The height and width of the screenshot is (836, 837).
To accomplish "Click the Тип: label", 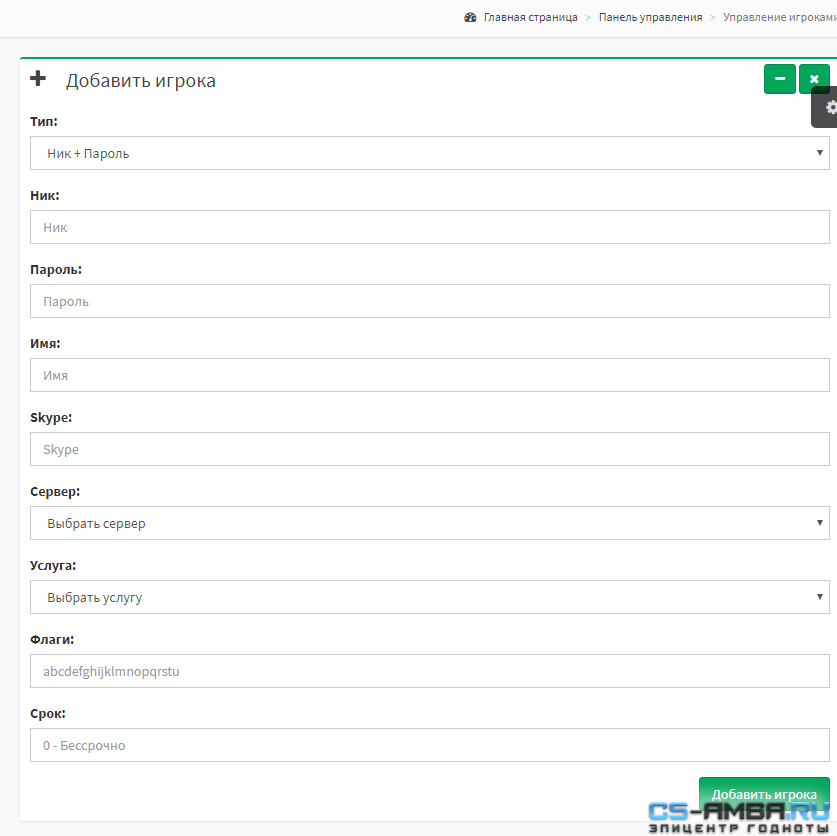I will click(44, 121).
